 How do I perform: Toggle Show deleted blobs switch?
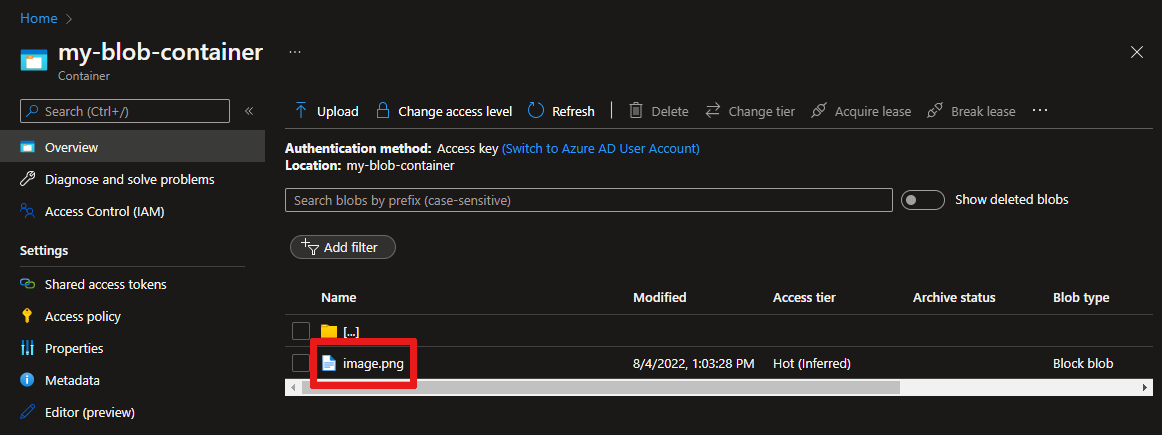922,200
